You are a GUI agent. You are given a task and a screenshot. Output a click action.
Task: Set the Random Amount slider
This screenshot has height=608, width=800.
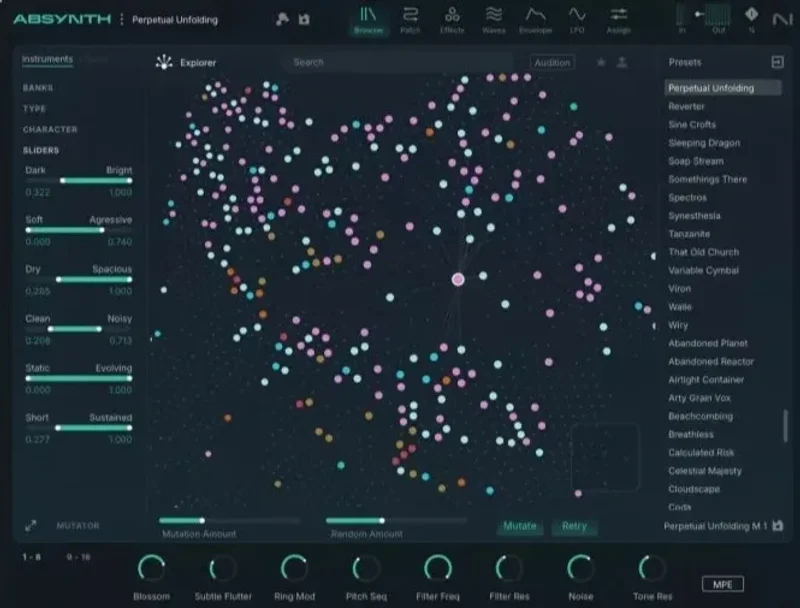click(x=396, y=521)
